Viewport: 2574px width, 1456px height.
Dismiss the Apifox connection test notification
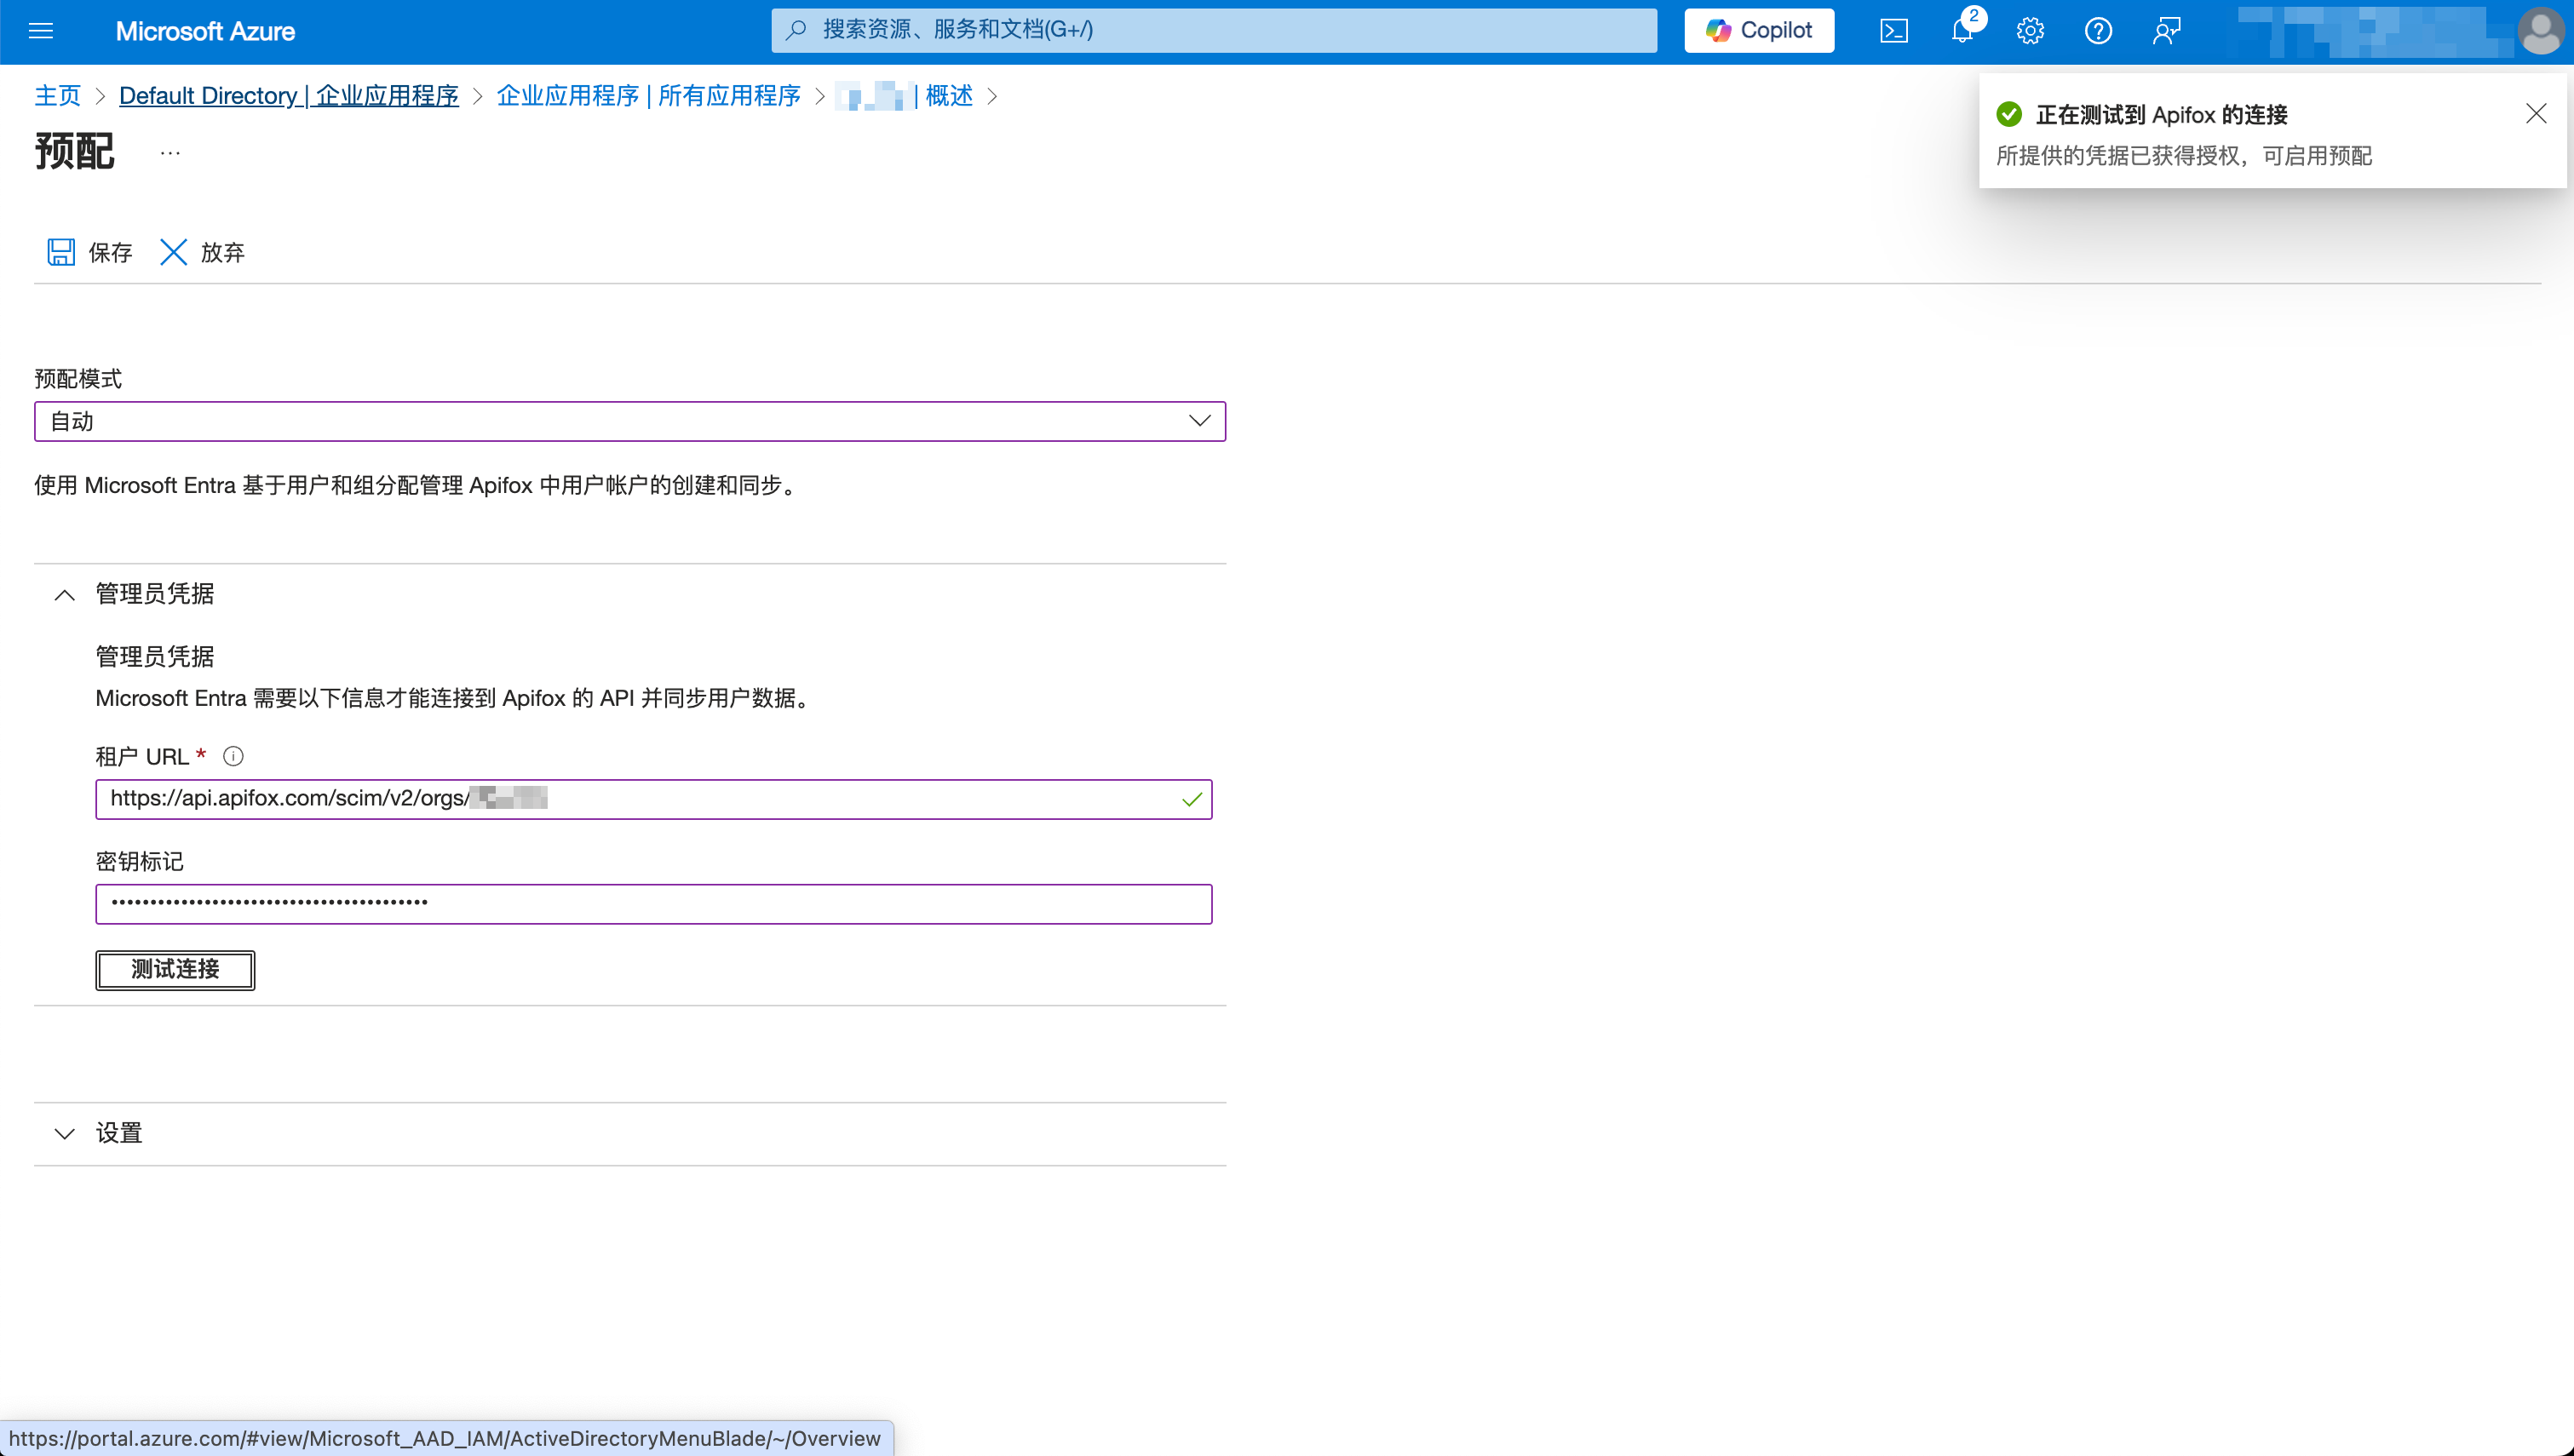[2536, 113]
